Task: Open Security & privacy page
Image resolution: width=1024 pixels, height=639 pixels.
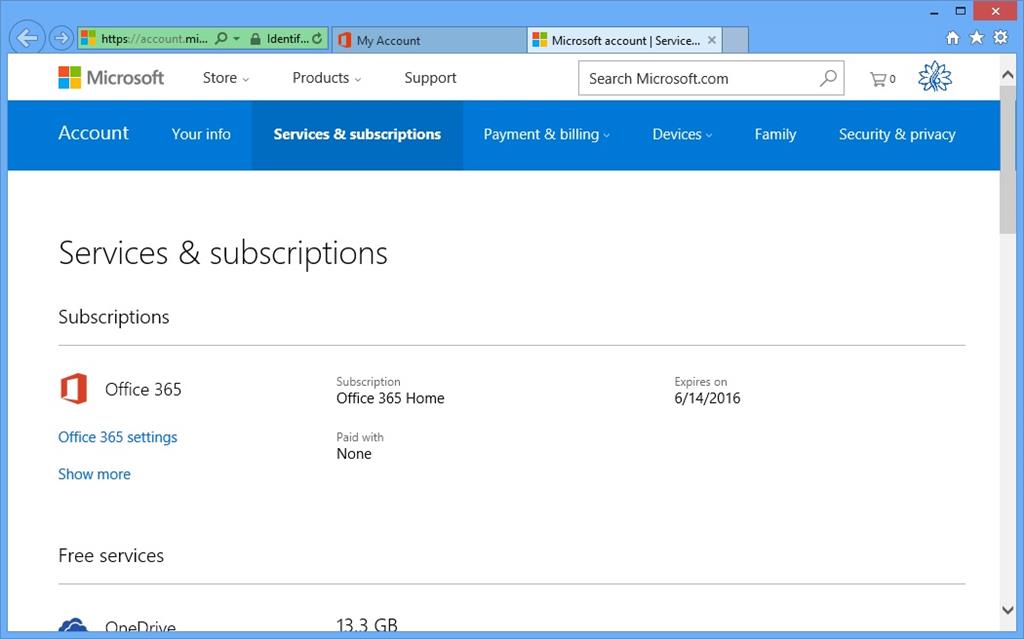Action: 897,135
